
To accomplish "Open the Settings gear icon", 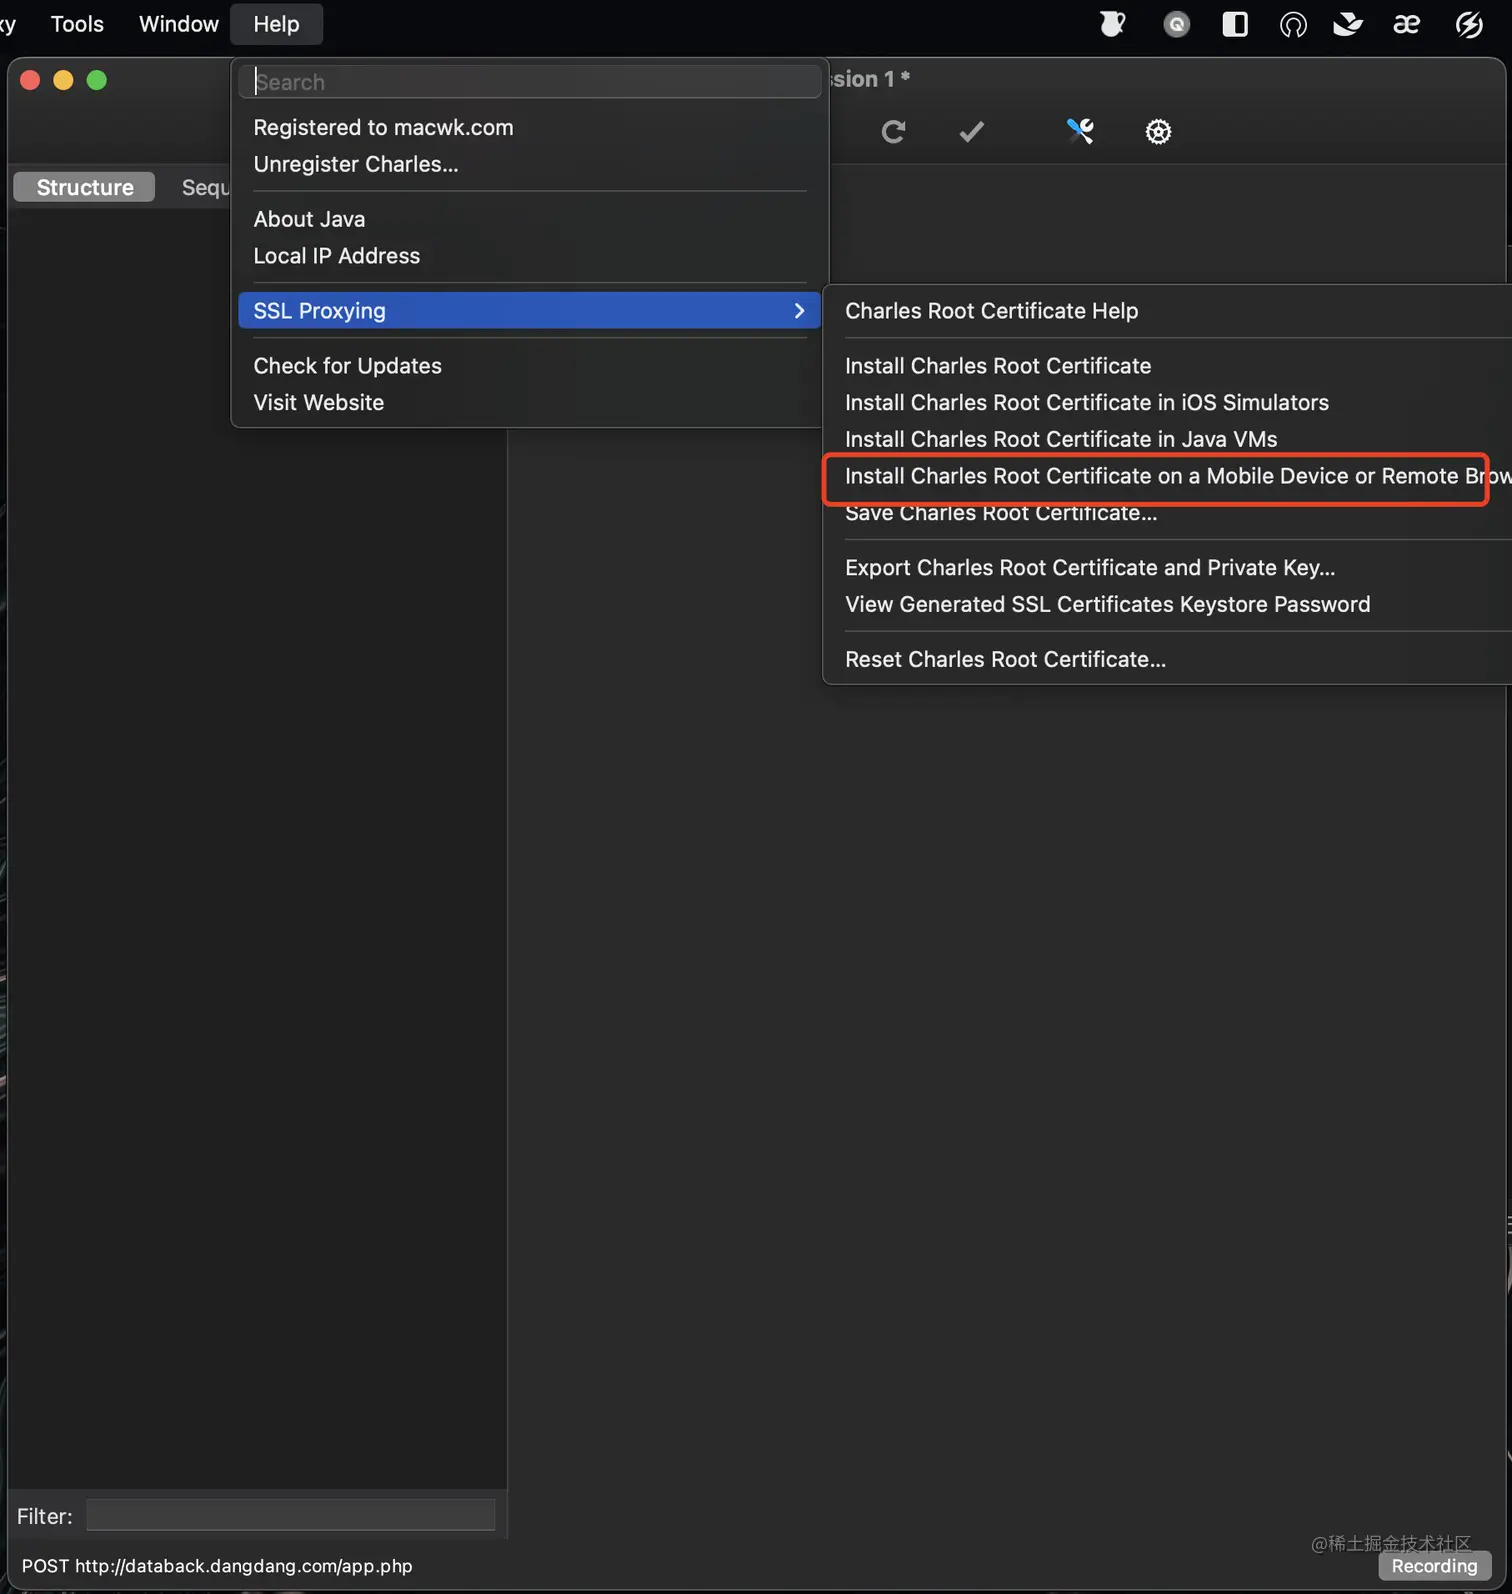I will [x=1158, y=131].
